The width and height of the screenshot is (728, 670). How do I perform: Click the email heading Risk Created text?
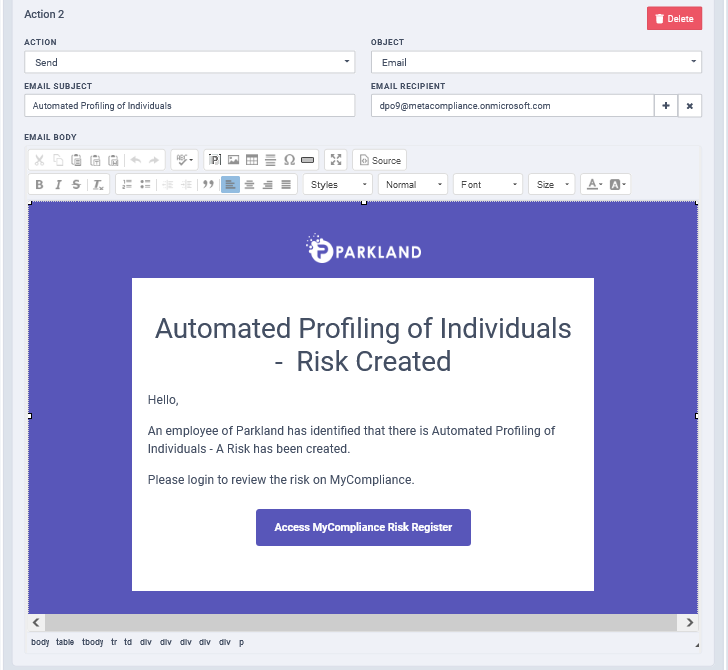(x=374, y=361)
